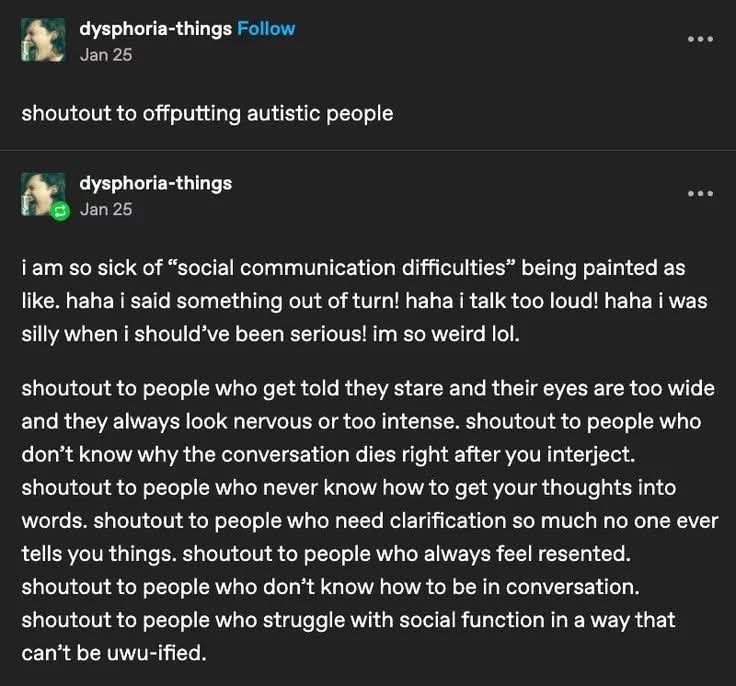Open the reblogged post's three-dot options menu

700,193
